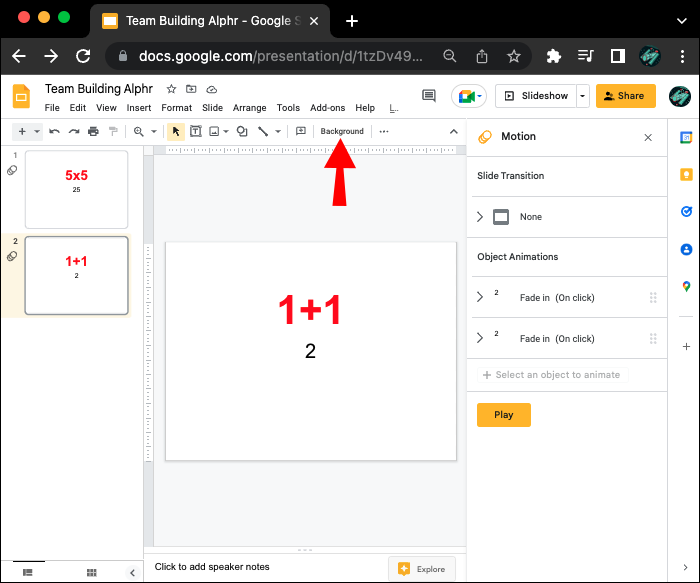
Task: Open the Format menu
Action: pyautogui.click(x=177, y=108)
